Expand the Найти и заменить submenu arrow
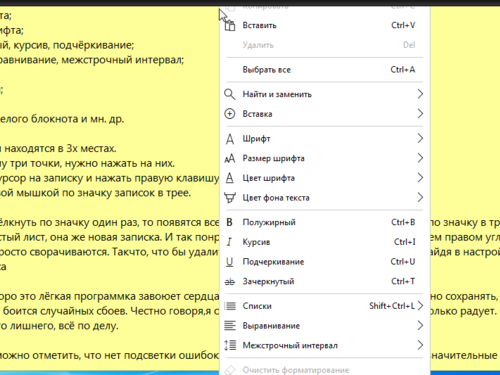 point(420,94)
